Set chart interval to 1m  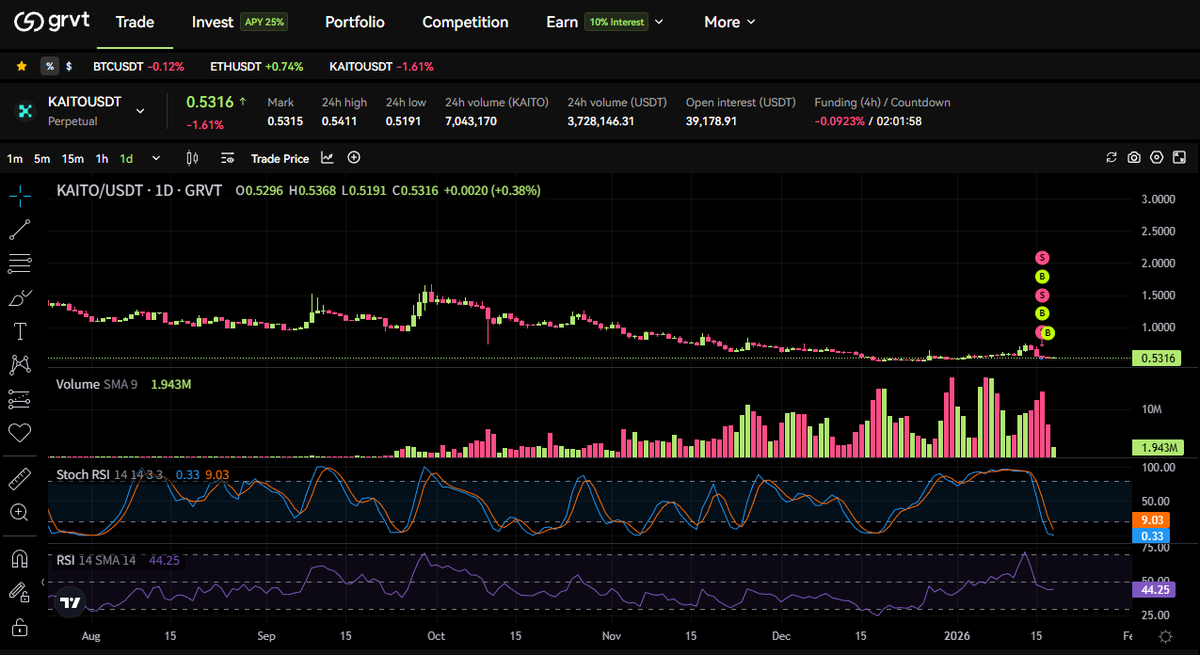click(15, 158)
